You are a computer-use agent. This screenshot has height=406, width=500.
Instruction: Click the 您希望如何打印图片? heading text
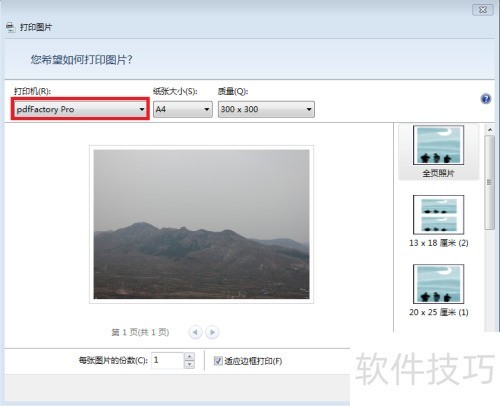tap(82, 60)
